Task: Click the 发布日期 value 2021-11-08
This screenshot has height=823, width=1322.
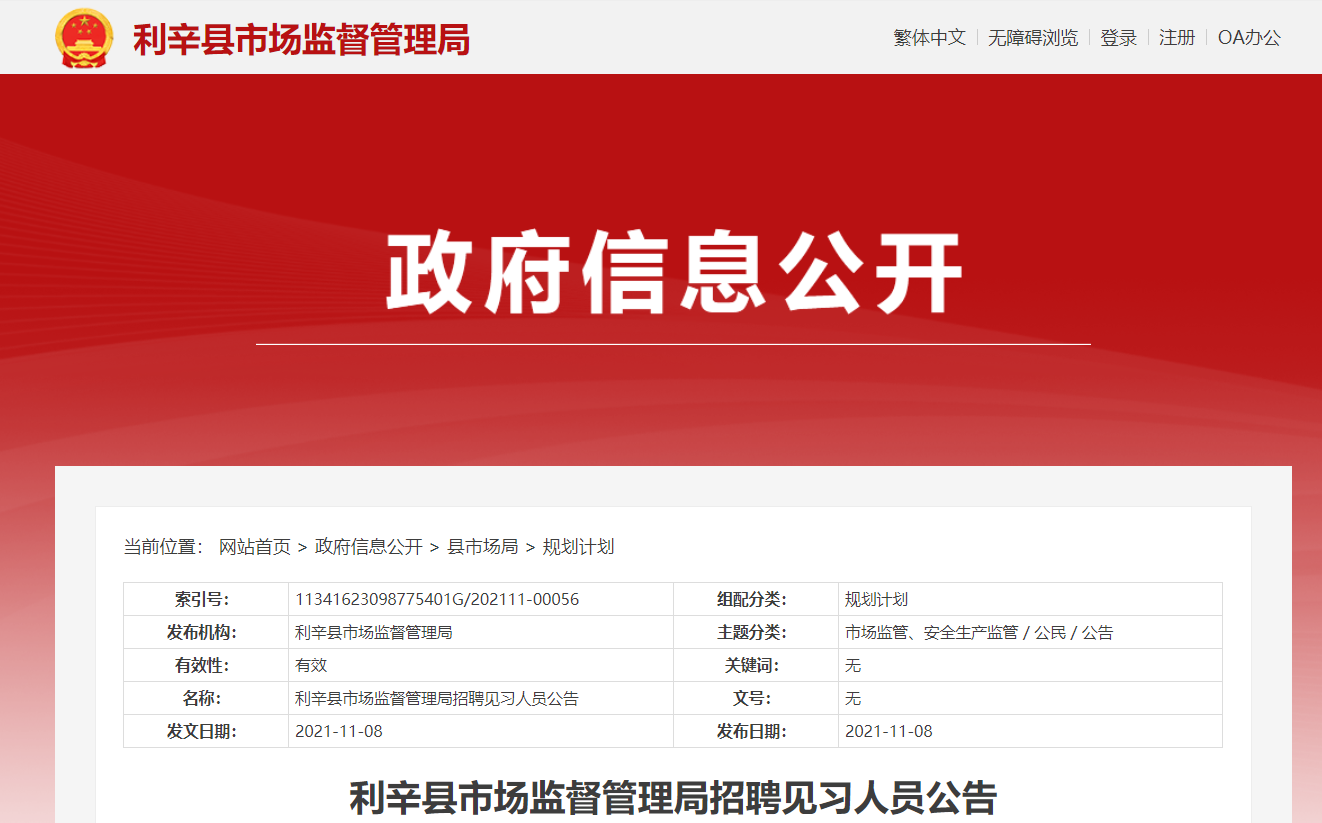Action: click(x=889, y=732)
